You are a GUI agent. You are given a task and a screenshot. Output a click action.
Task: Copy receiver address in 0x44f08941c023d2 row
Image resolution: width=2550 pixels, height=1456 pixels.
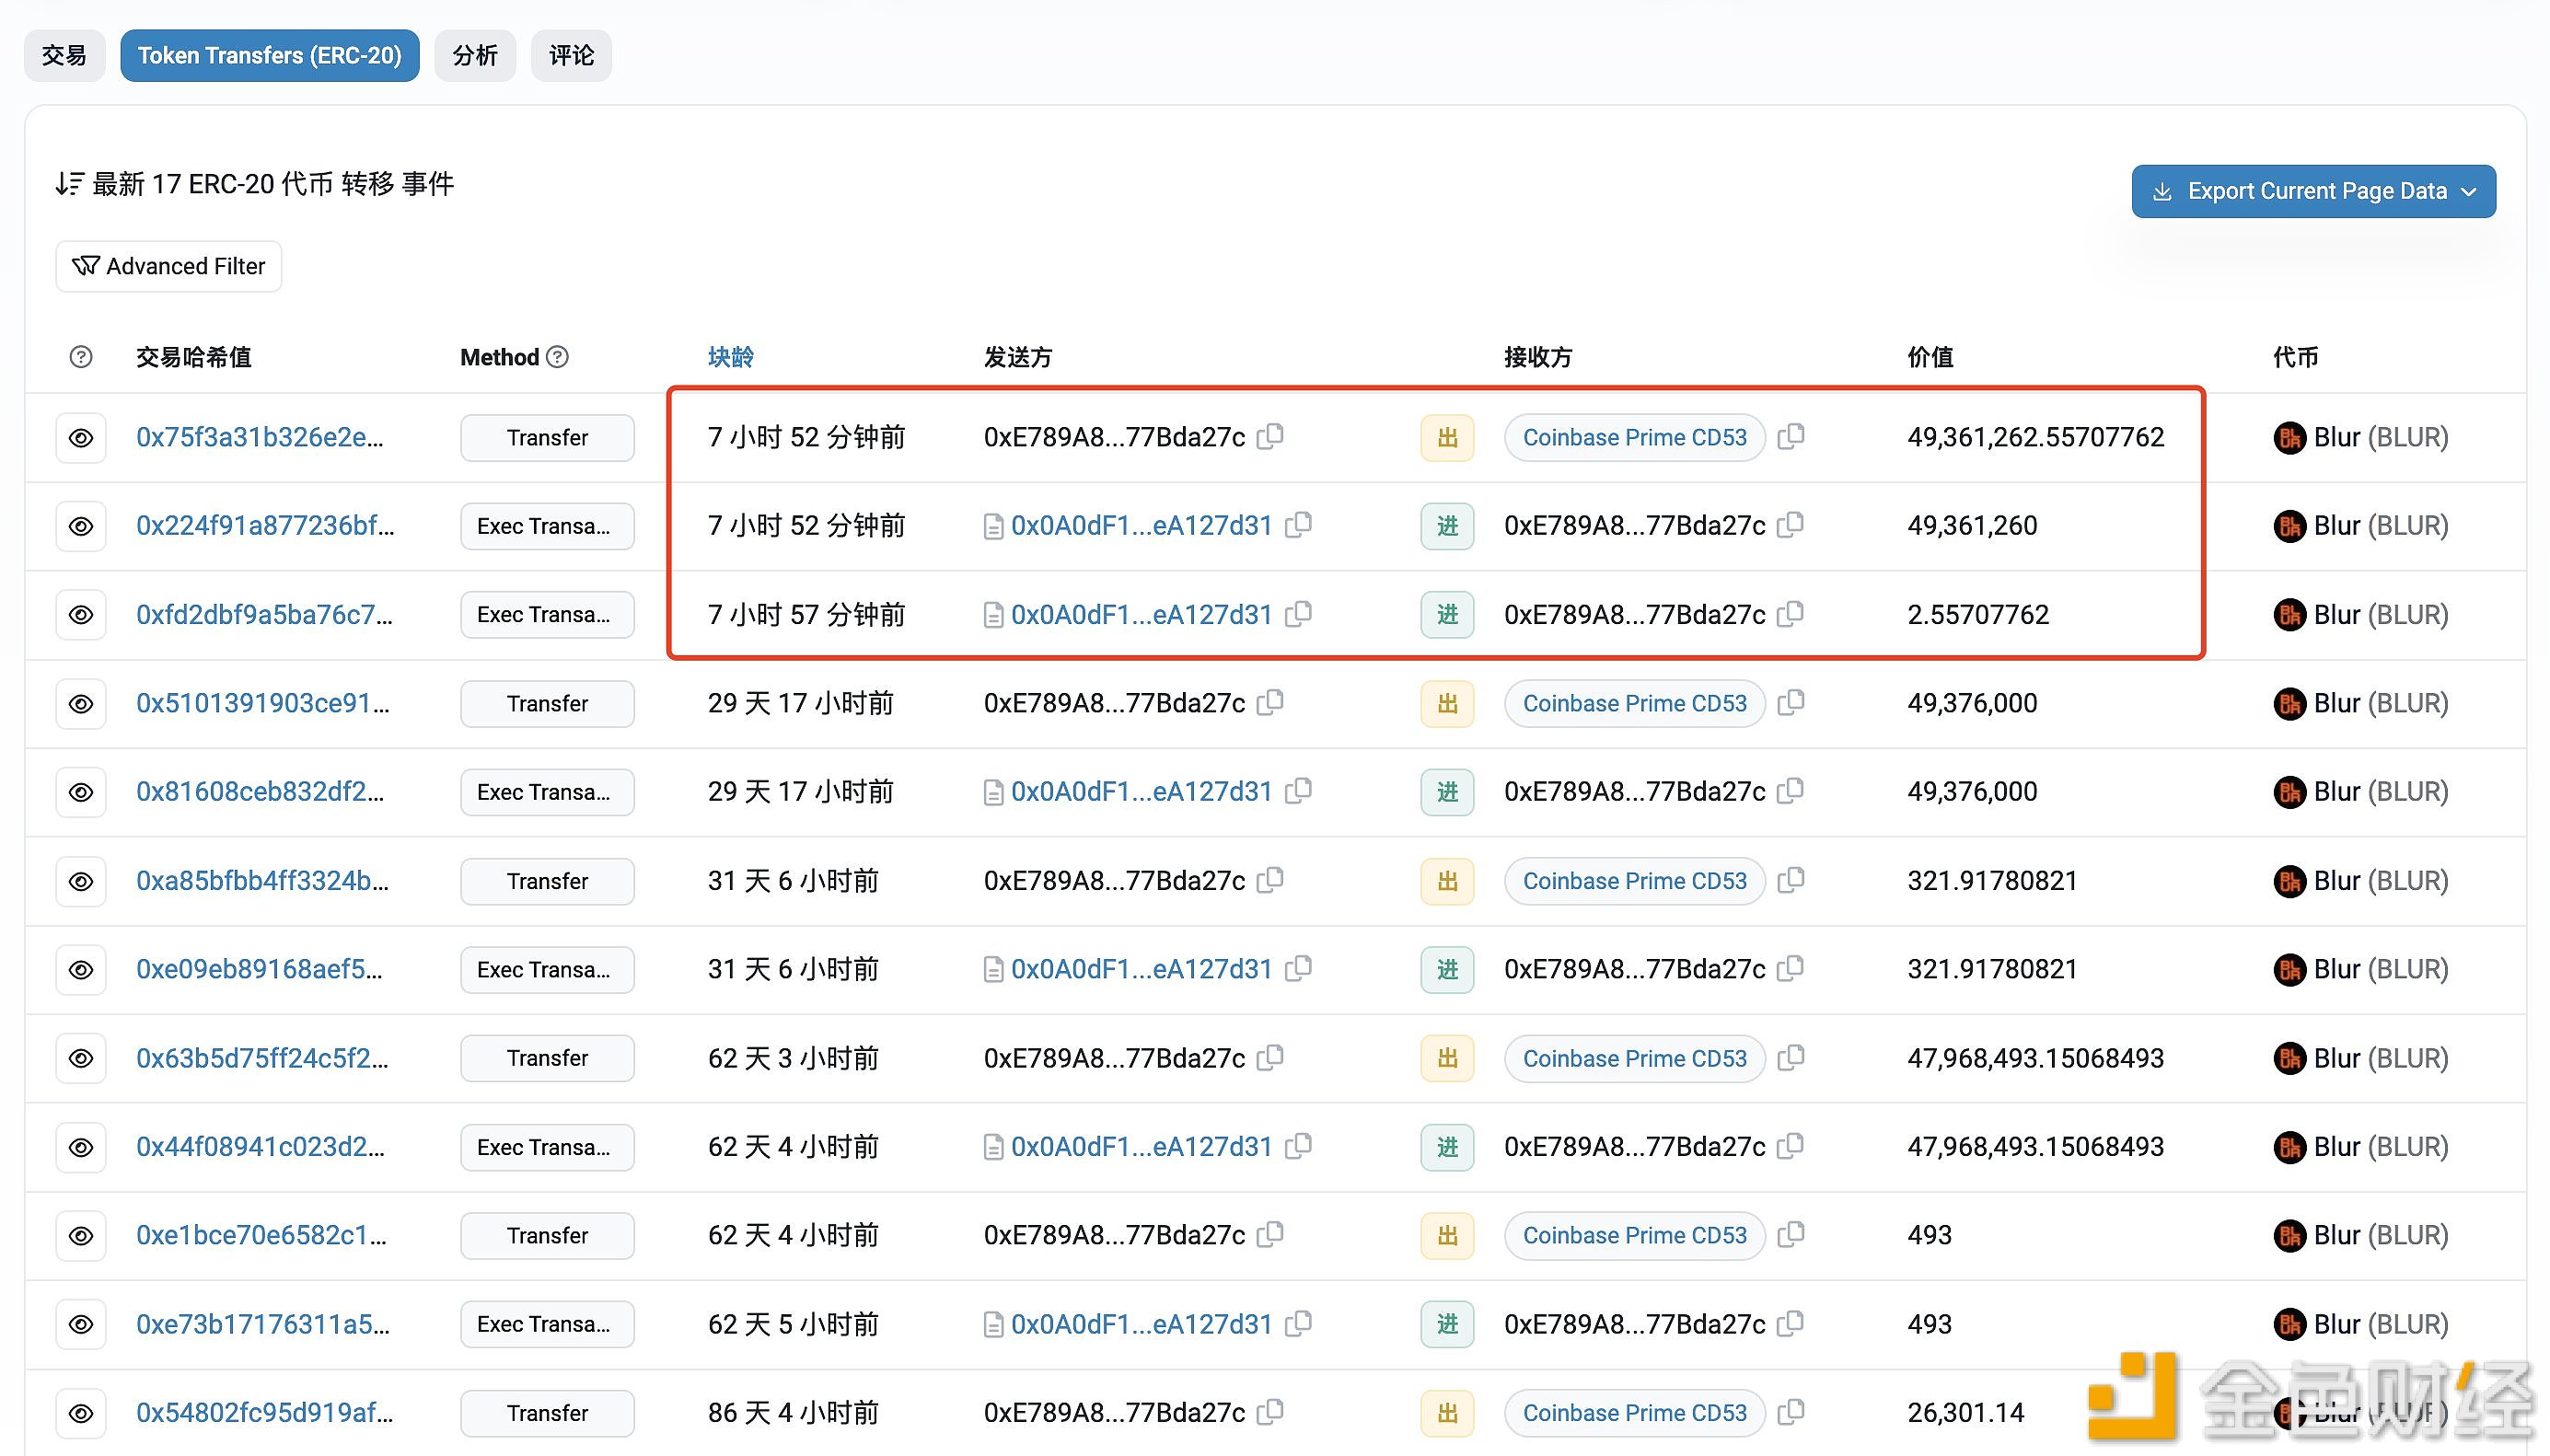tap(1790, 1146)
